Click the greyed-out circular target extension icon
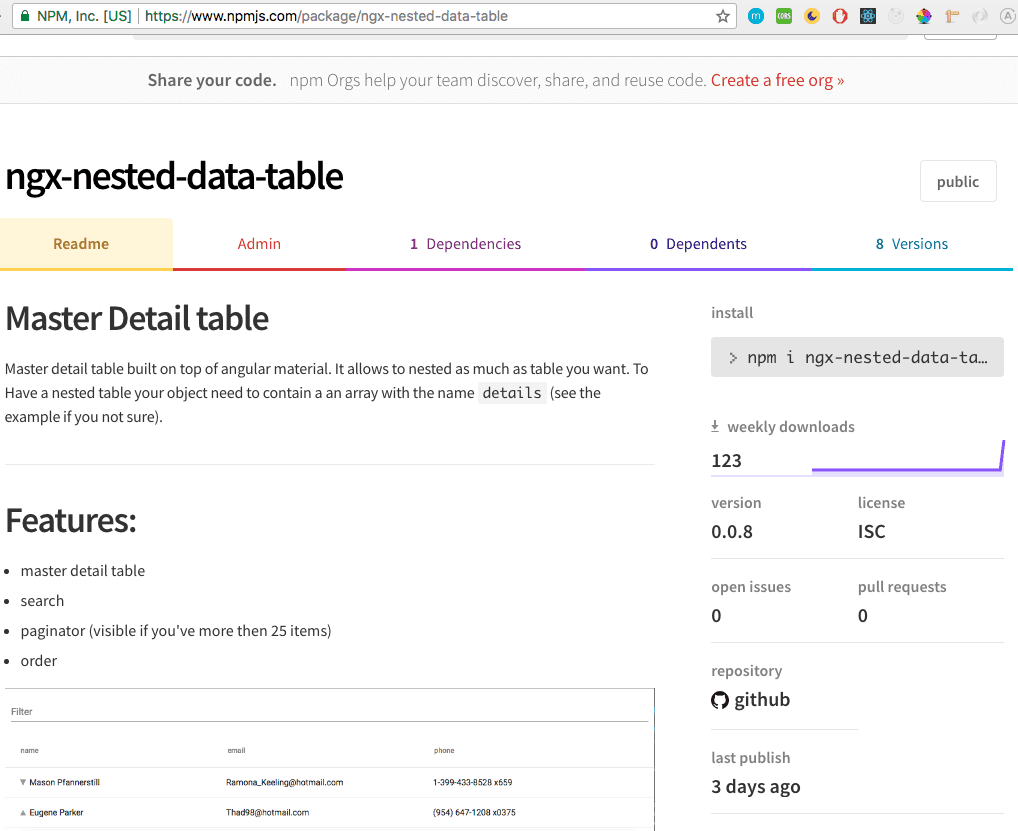This screenshot has height=831, width=1018. click(896, 16)
